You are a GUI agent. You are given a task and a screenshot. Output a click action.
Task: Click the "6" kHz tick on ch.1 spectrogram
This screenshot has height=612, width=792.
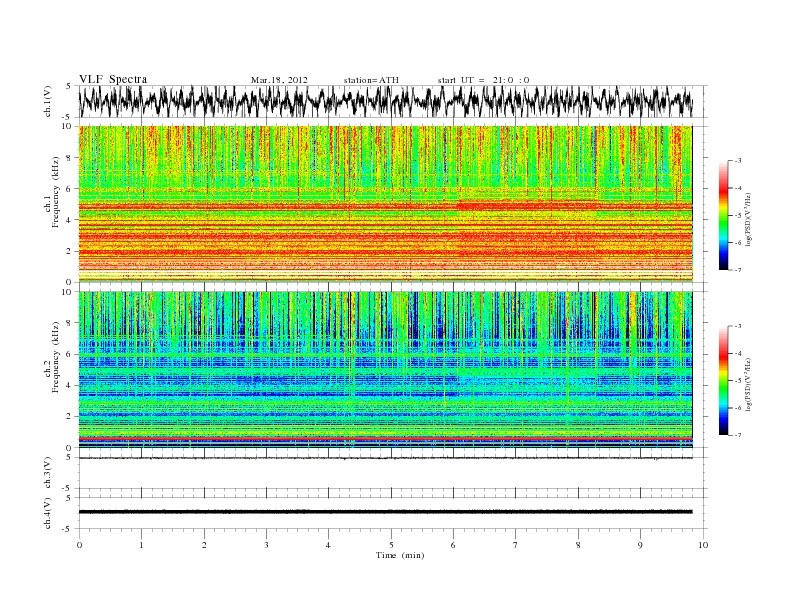[x=70, y=189]
